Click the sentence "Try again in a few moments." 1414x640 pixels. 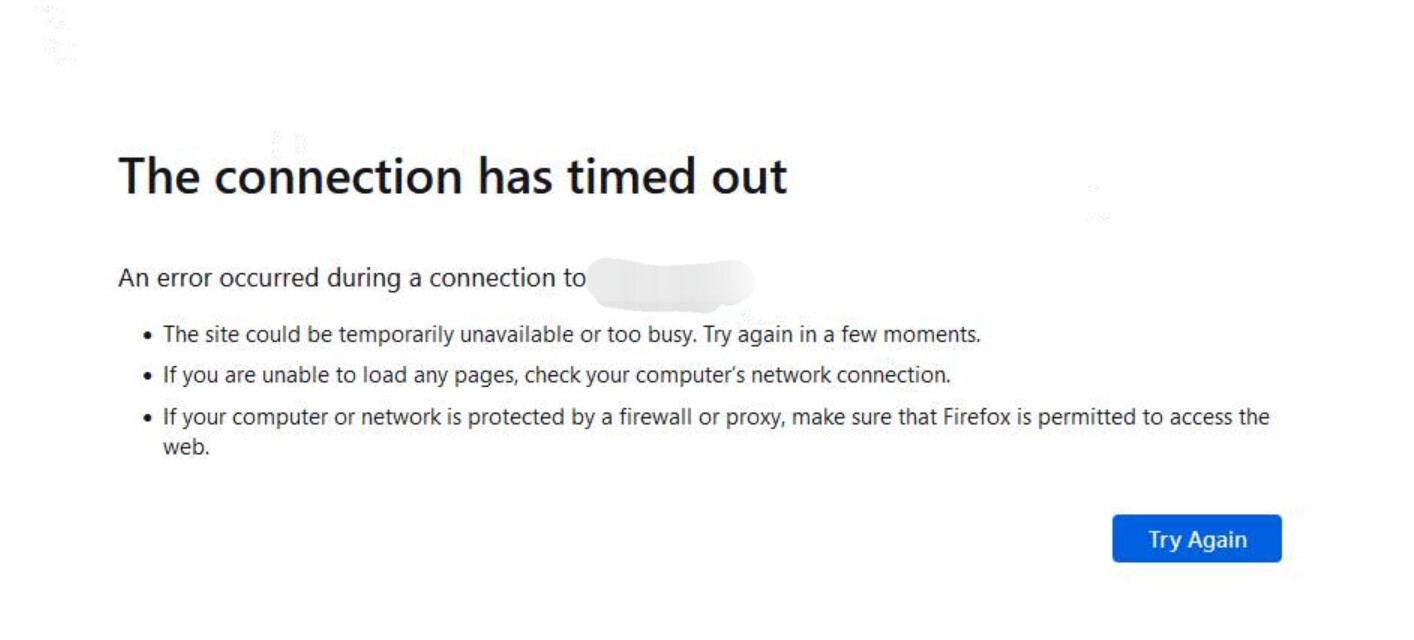tap(842, 335)
